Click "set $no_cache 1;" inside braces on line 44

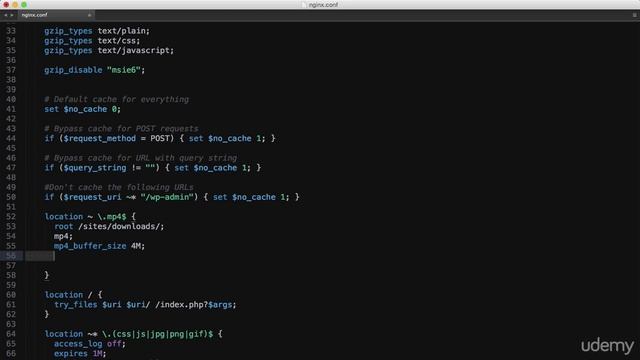(x=227, y=139)
